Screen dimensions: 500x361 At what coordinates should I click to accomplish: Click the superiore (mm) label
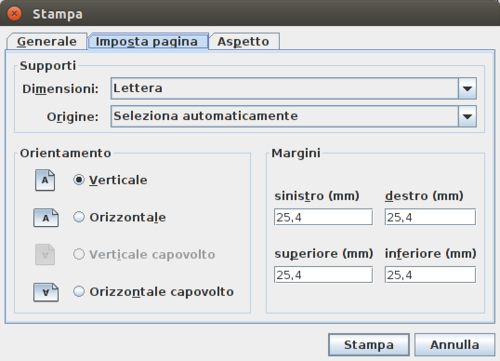coord(324,254)
